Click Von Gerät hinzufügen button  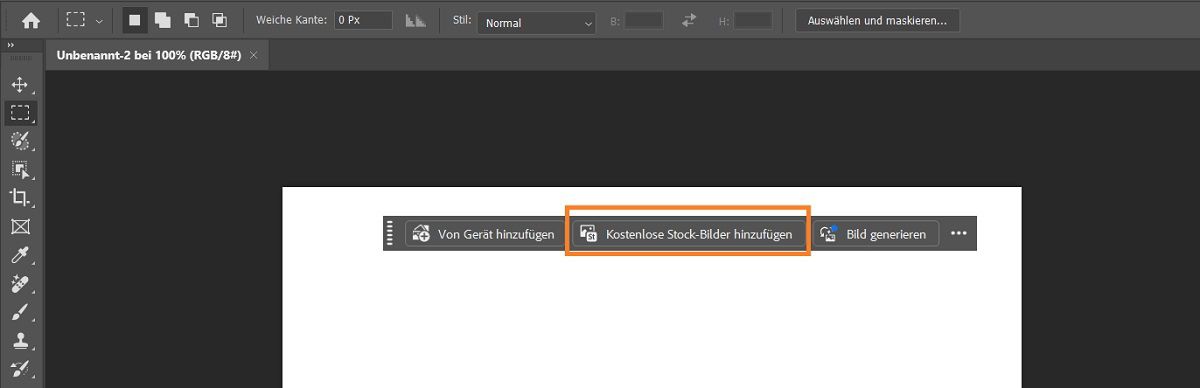point(484,234)
